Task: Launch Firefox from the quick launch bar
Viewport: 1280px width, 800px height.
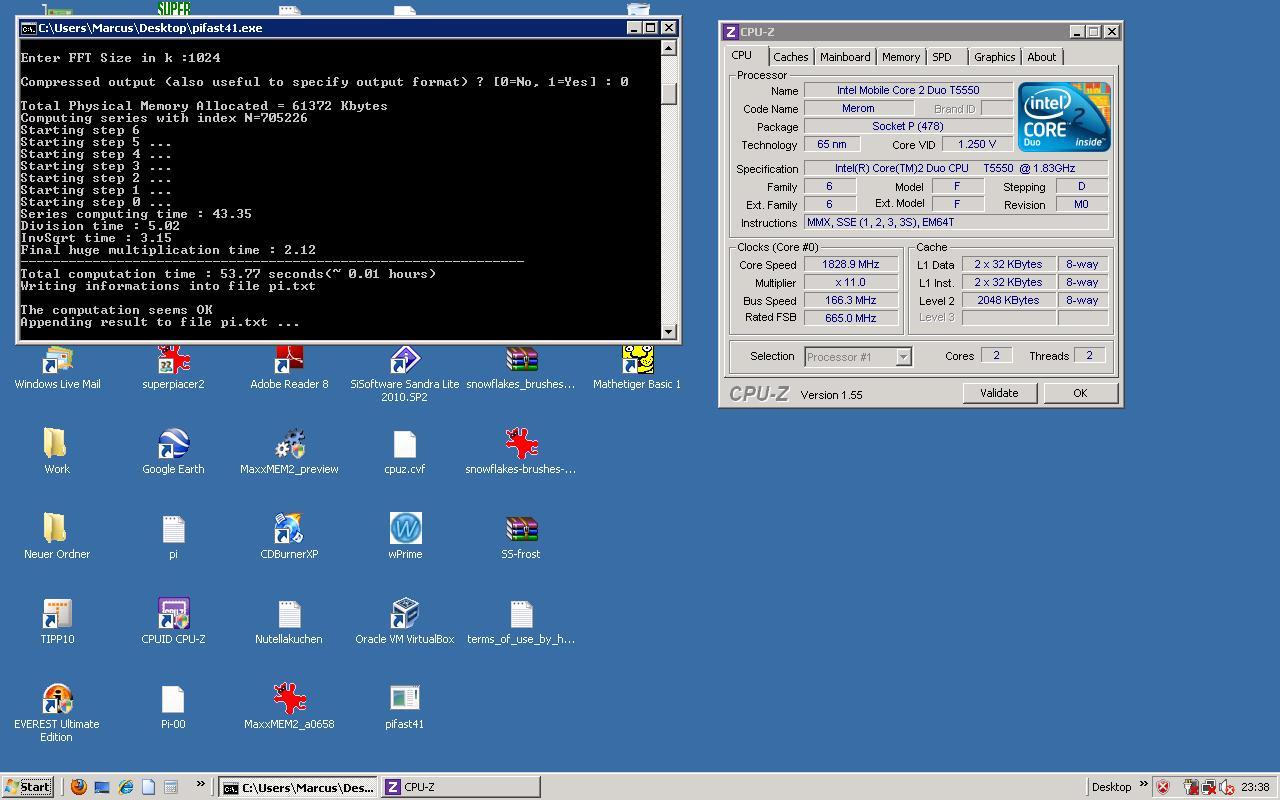Action: (78, 787)
